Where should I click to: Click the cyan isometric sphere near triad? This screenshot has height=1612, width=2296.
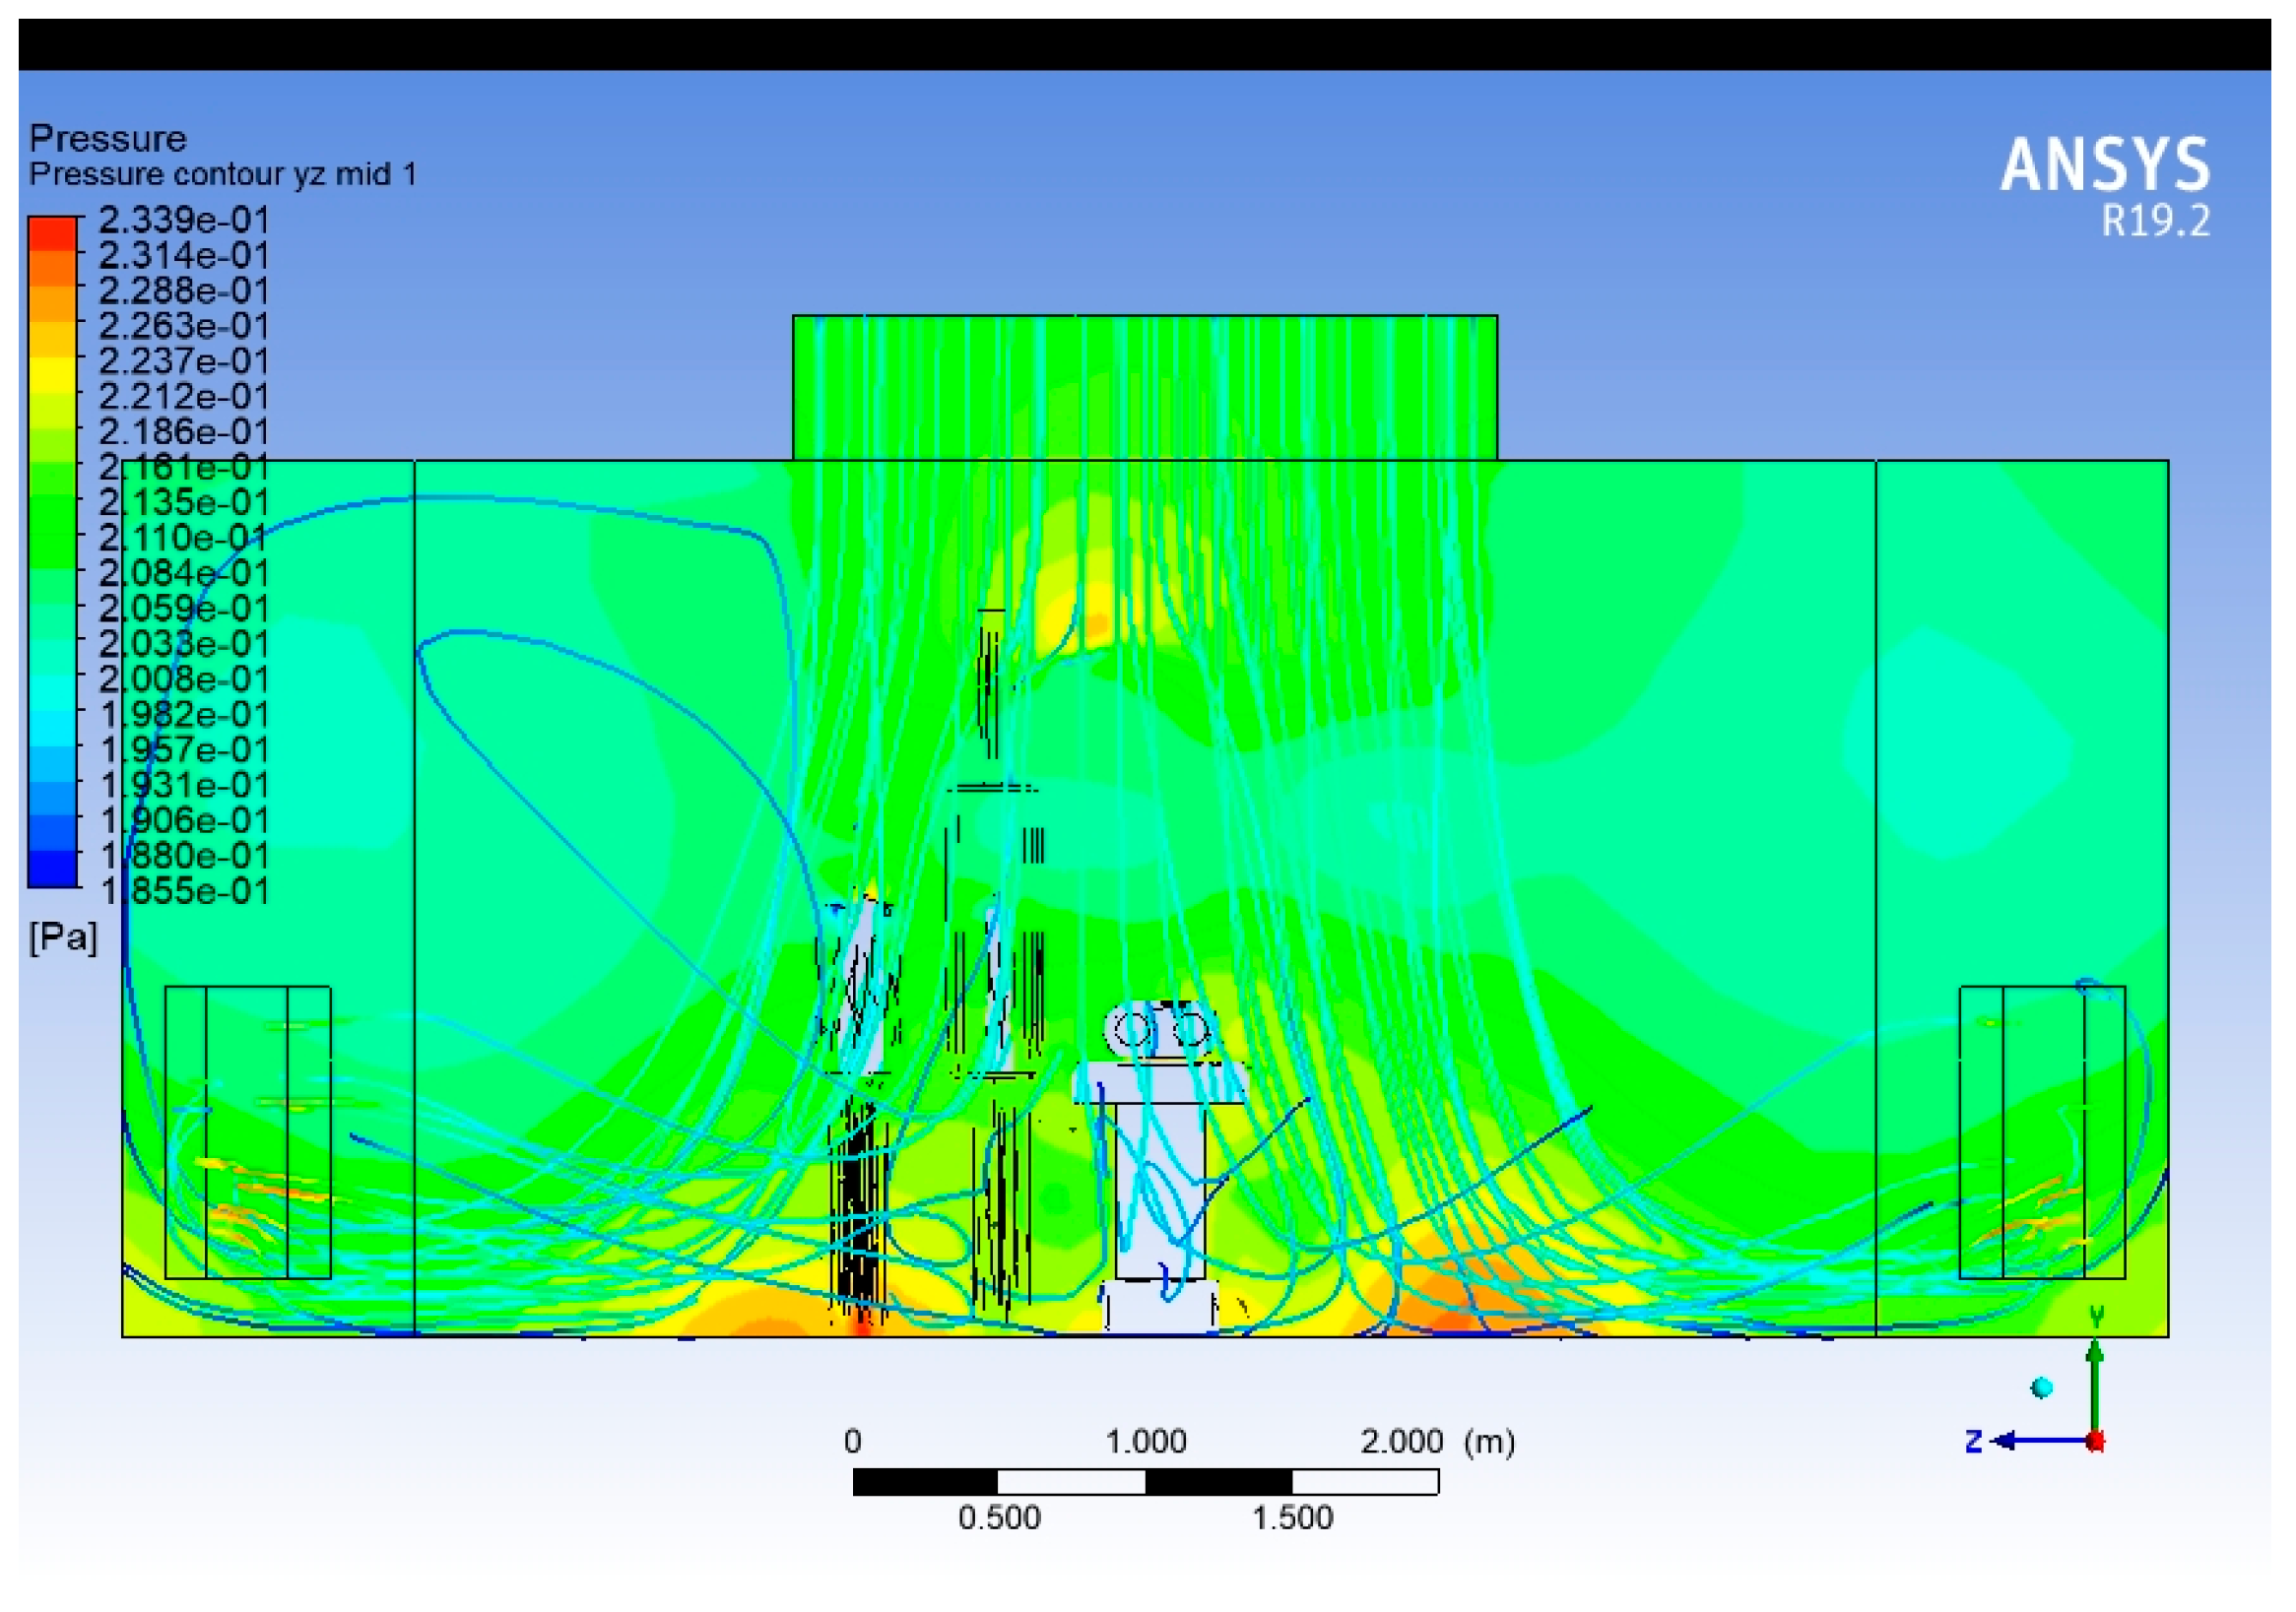2042,1388
